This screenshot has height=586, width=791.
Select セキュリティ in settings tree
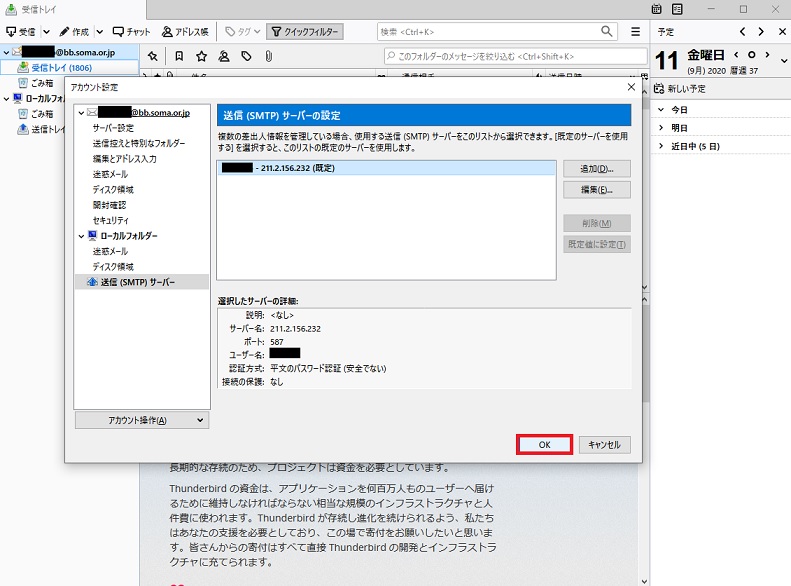(110, 220)
